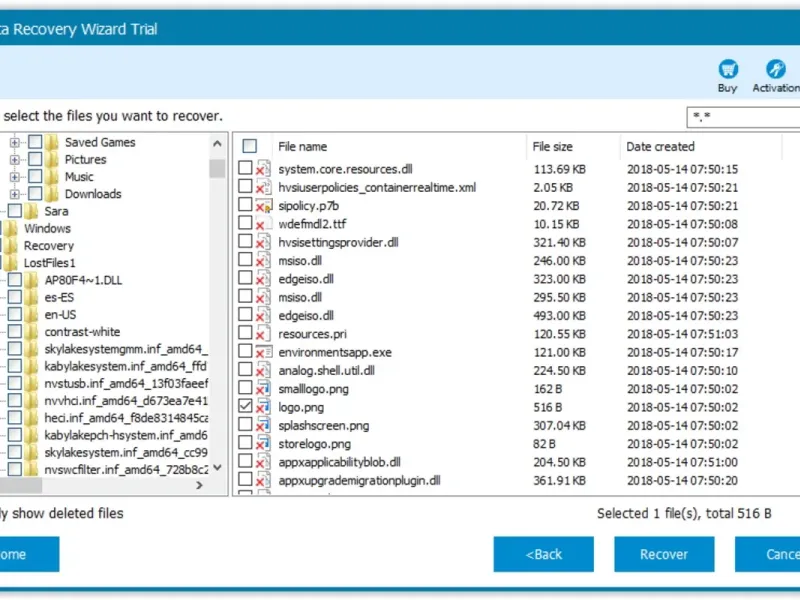Click file icon beside resources.pri
This screenshot has height=600, width=800.
(x=263, y=334)
